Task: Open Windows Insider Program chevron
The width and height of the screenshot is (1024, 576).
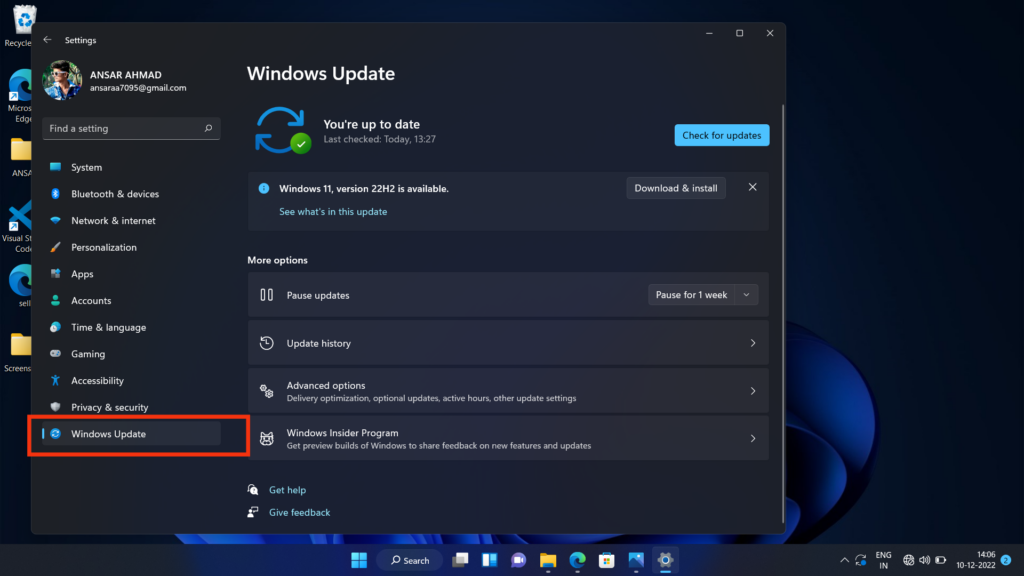Action: click(x=753, y=438)
